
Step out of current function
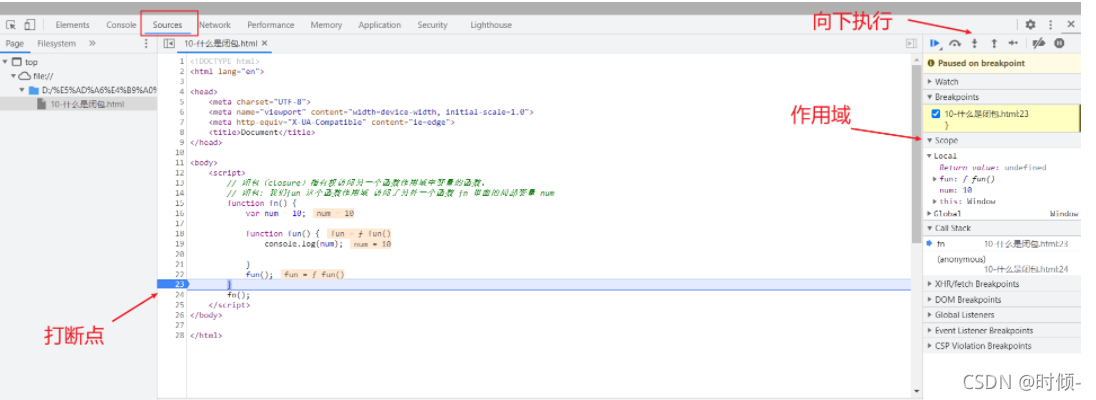point(994,43)
